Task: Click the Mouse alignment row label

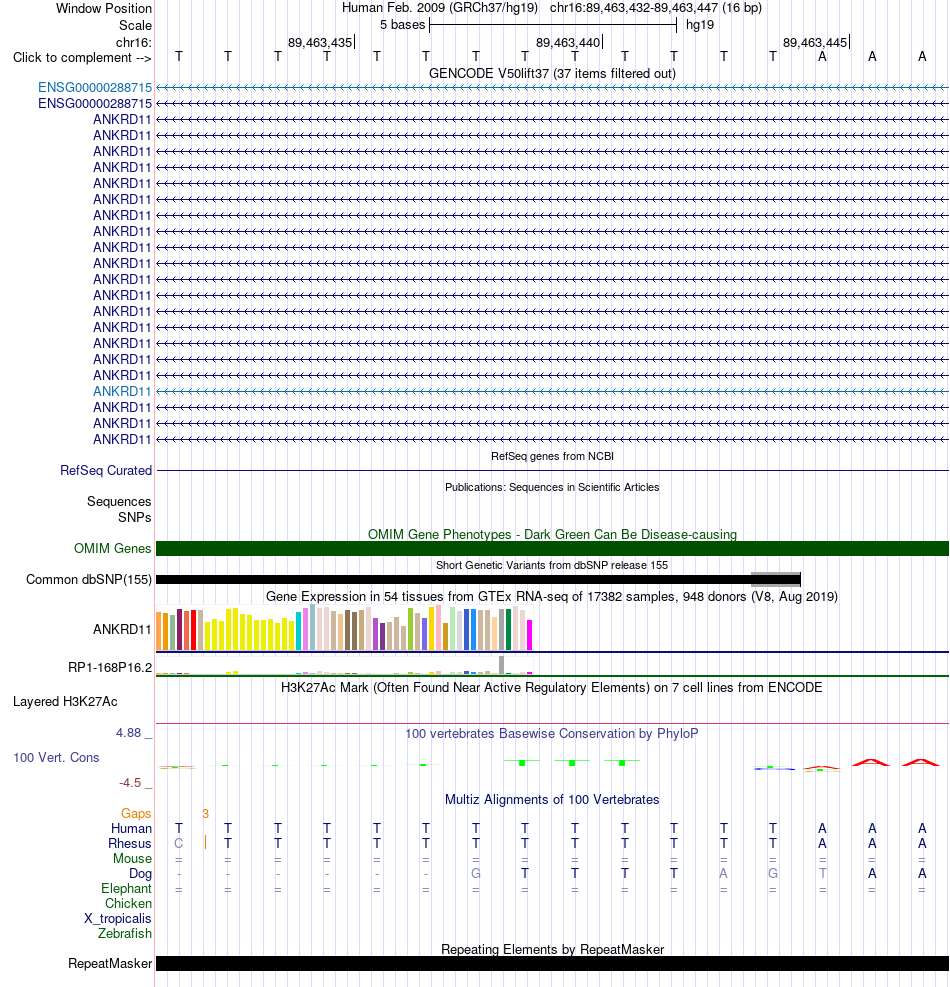Action: 132,859
